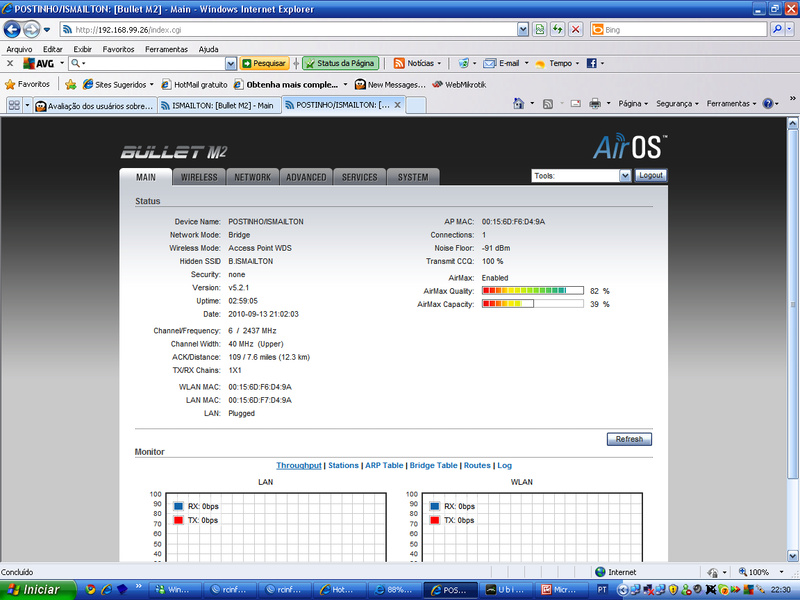The image size is (800, 600).
Task: Click the AirMax Quality bar
Action: [533, 290]
